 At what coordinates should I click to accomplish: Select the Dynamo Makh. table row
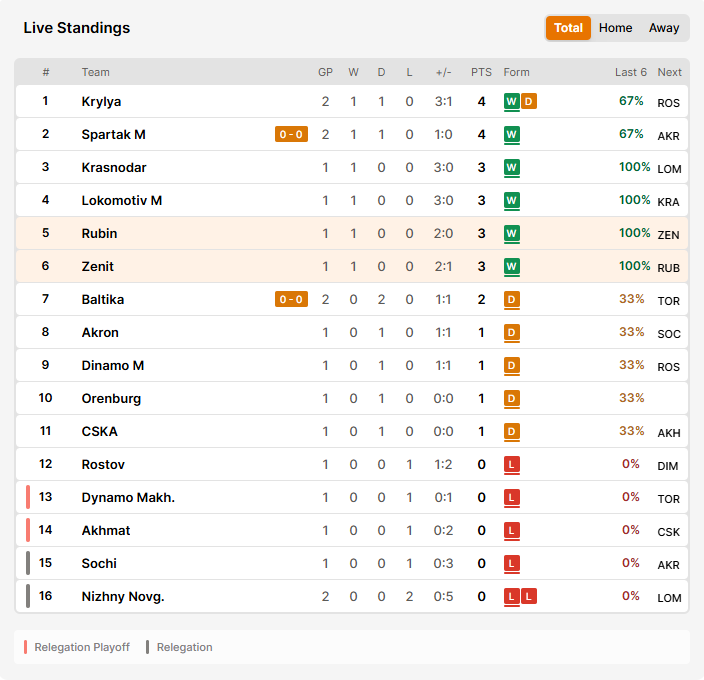tap(352, 497)
